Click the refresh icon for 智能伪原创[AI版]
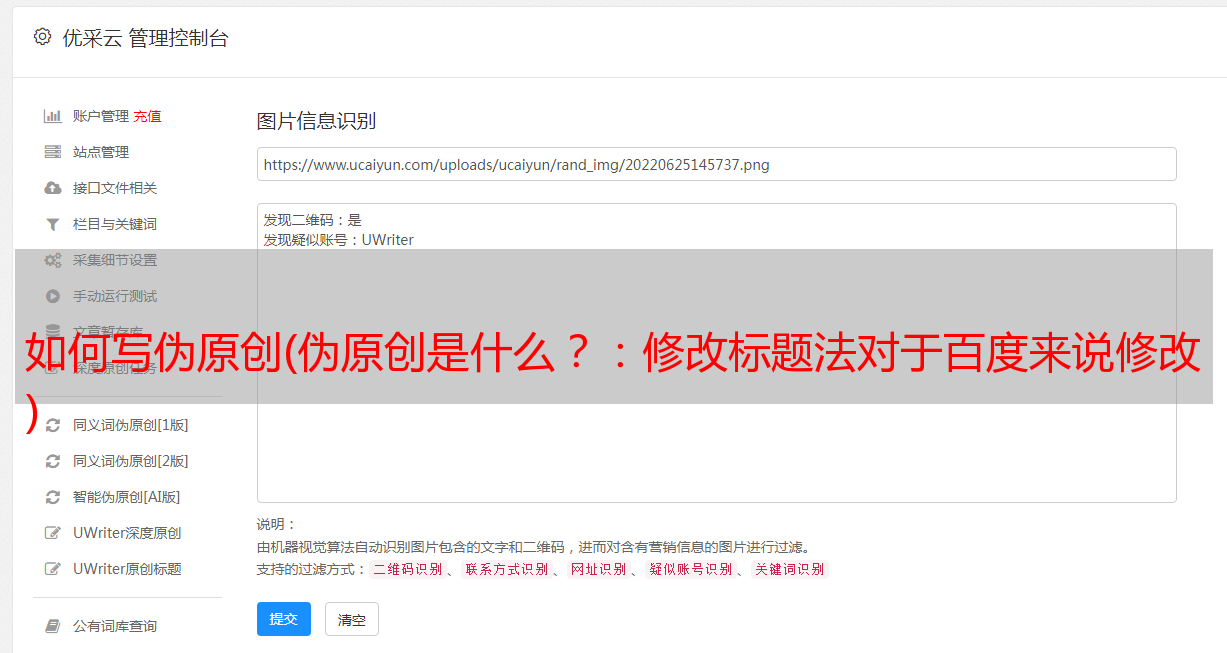Screen dimensions: 1227x653 pyautogui.click(x=53, y=497)
